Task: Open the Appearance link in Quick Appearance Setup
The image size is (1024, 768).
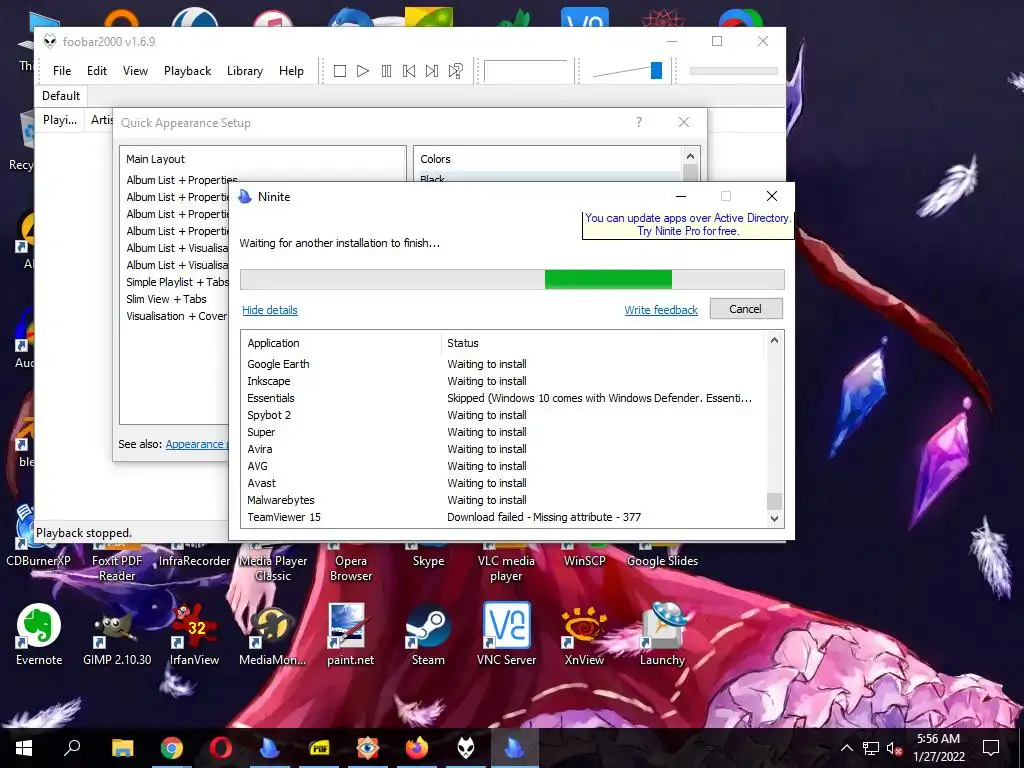Action: pos(196,444)
